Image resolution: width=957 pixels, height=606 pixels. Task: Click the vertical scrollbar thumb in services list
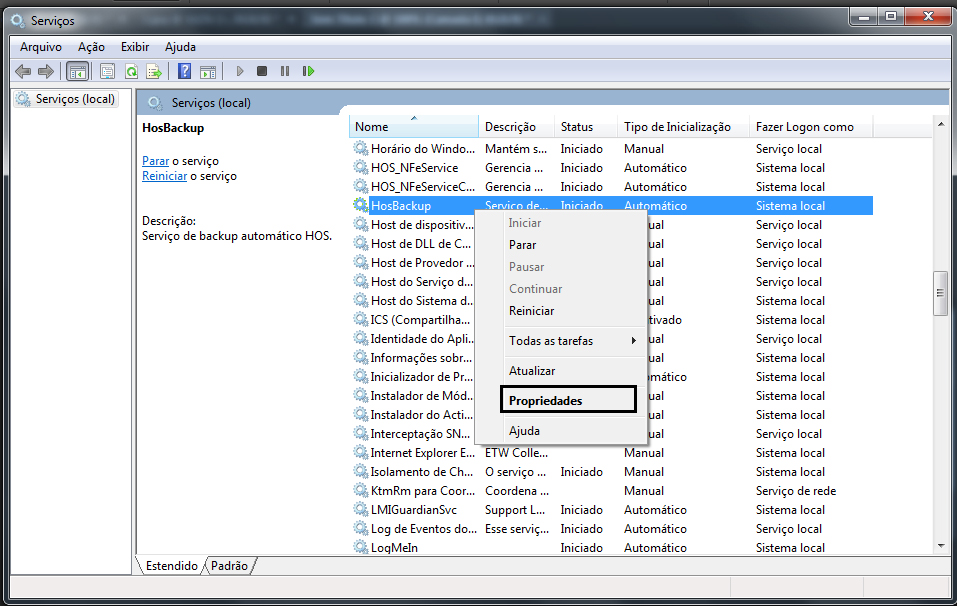(940, 293)
